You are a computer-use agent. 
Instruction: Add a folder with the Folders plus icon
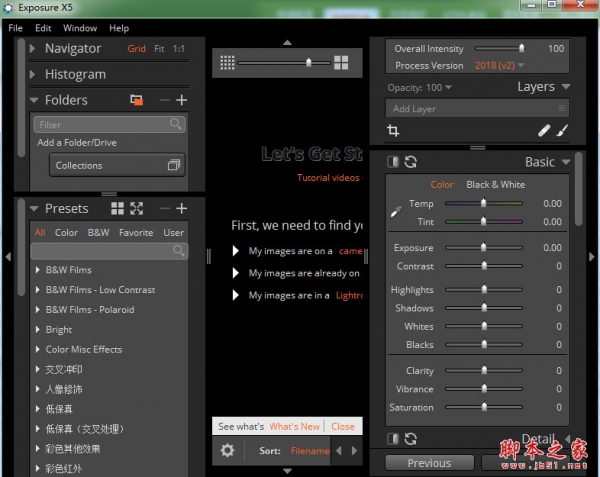click(181, 100)
